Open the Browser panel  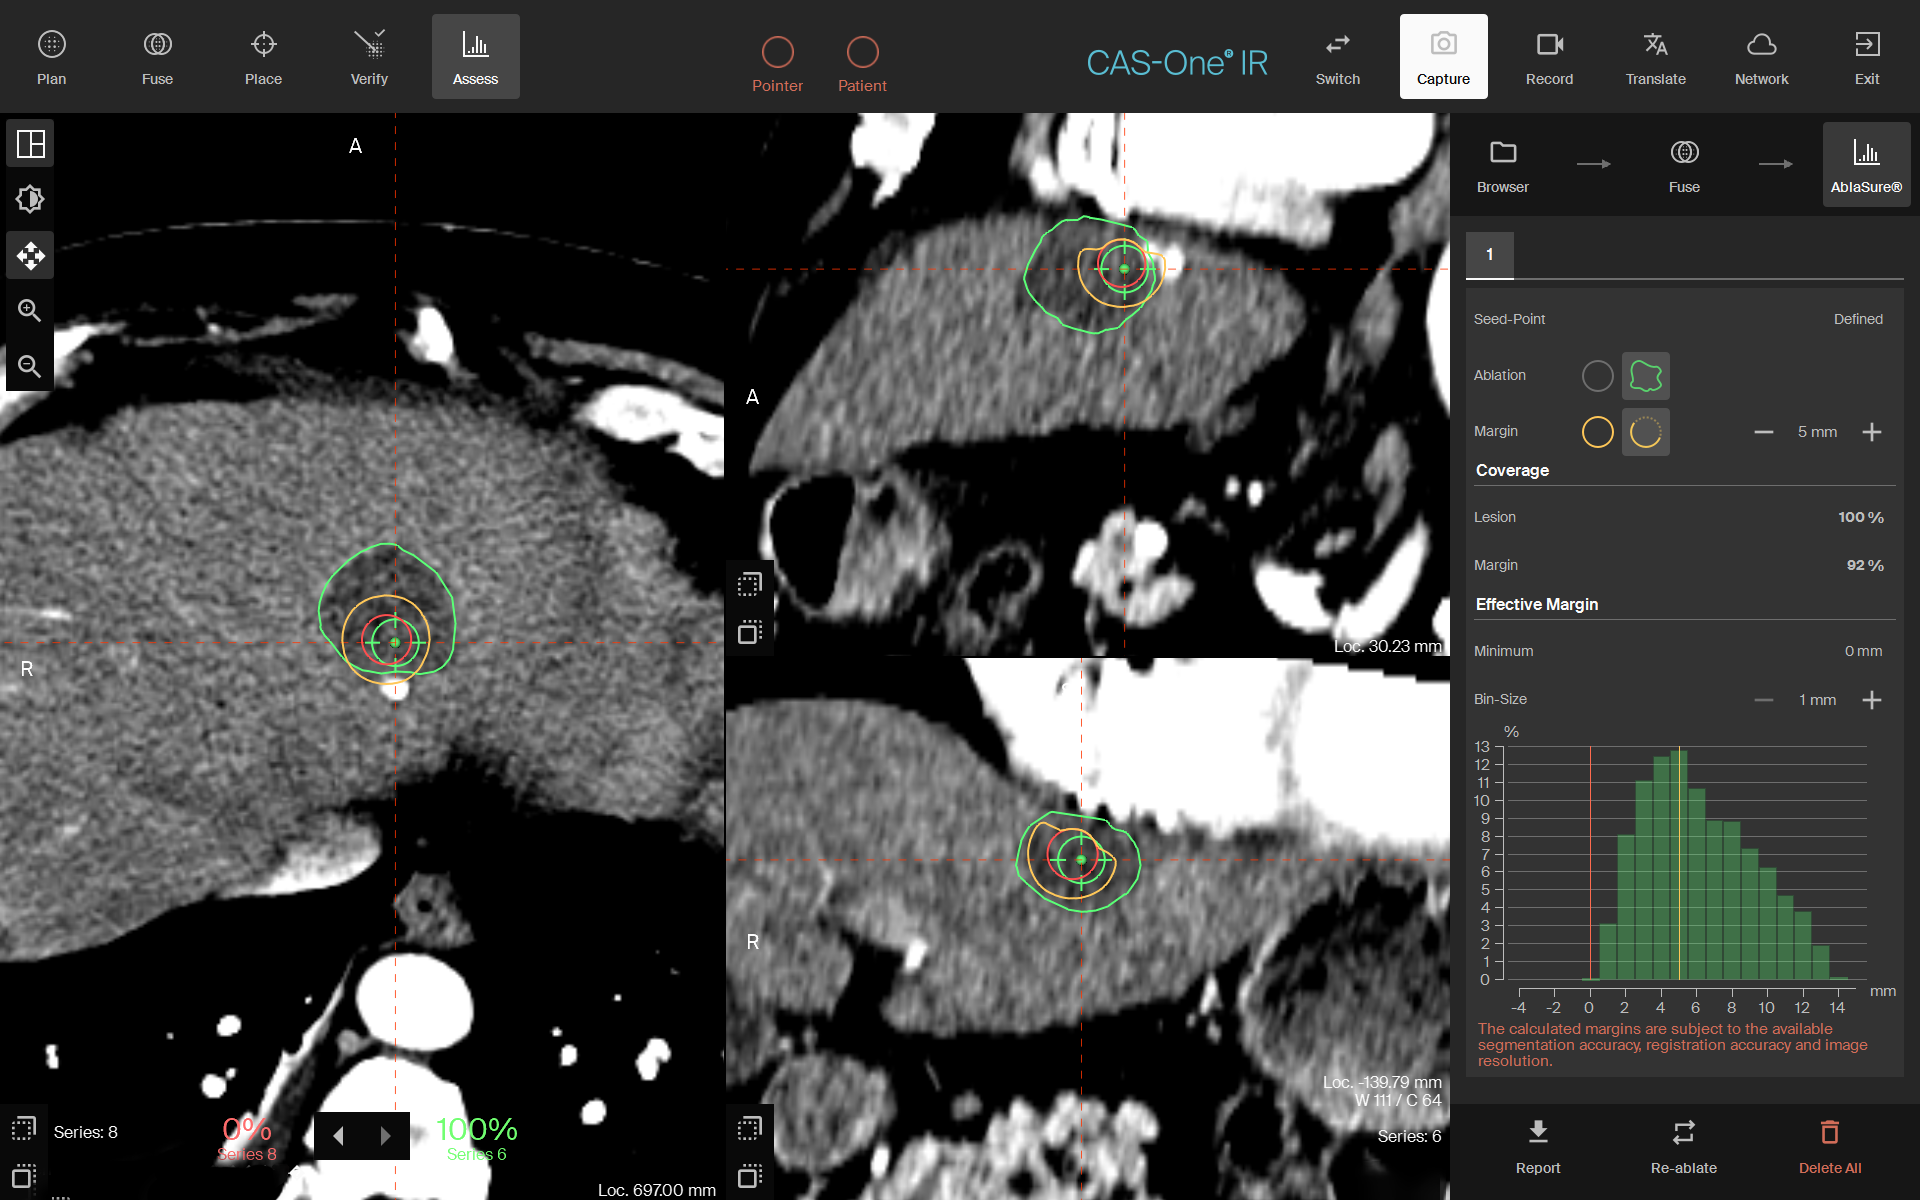[x=1502, y=165]
